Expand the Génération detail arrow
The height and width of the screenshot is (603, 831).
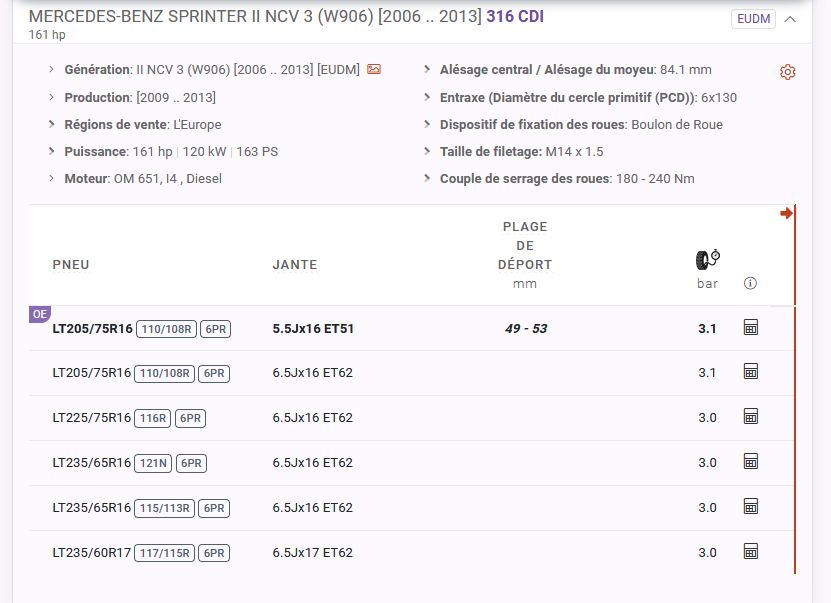click(52, 70)
